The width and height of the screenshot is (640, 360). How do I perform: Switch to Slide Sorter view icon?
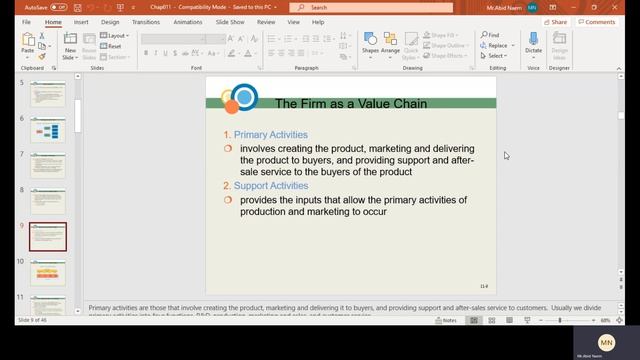point(492,320)
